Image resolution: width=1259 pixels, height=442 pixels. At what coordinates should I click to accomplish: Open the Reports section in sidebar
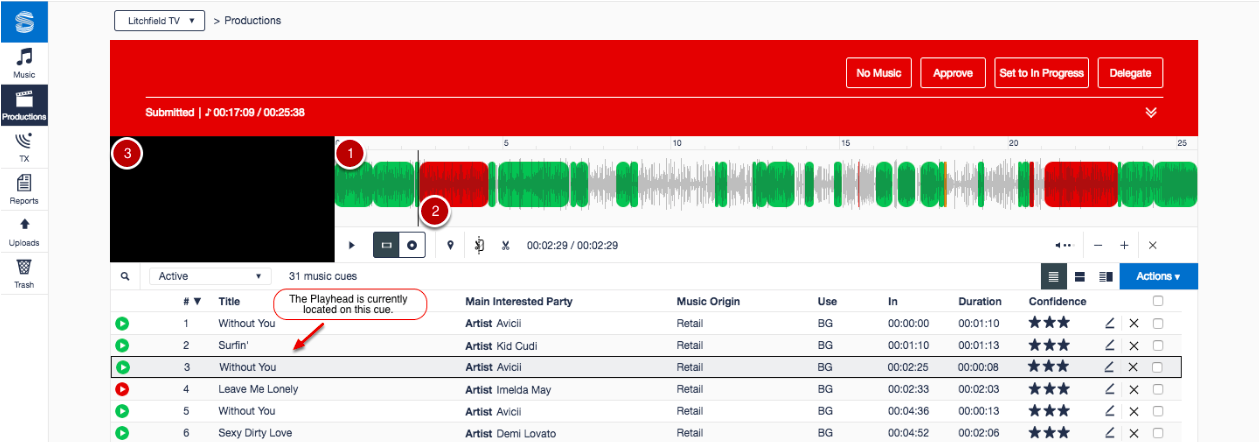click(x=24, y=189)
